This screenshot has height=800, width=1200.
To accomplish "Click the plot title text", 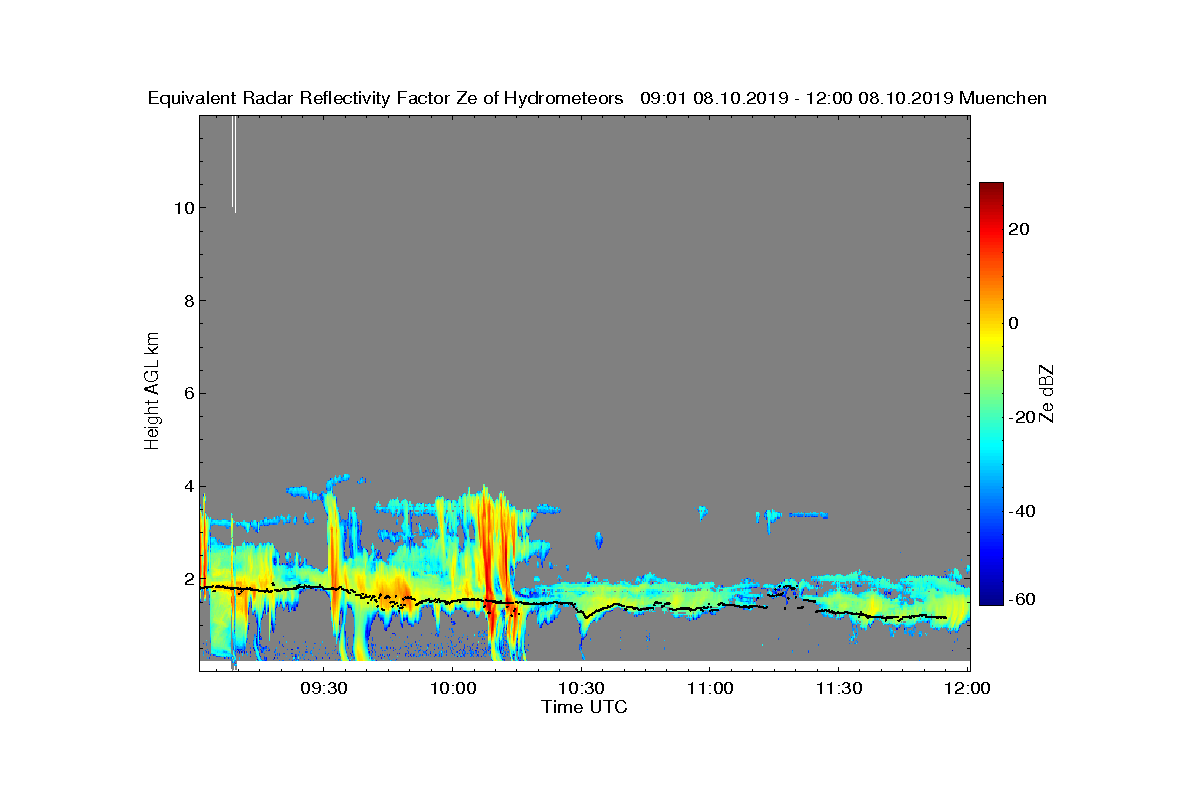I will click(x=597, y=98).
